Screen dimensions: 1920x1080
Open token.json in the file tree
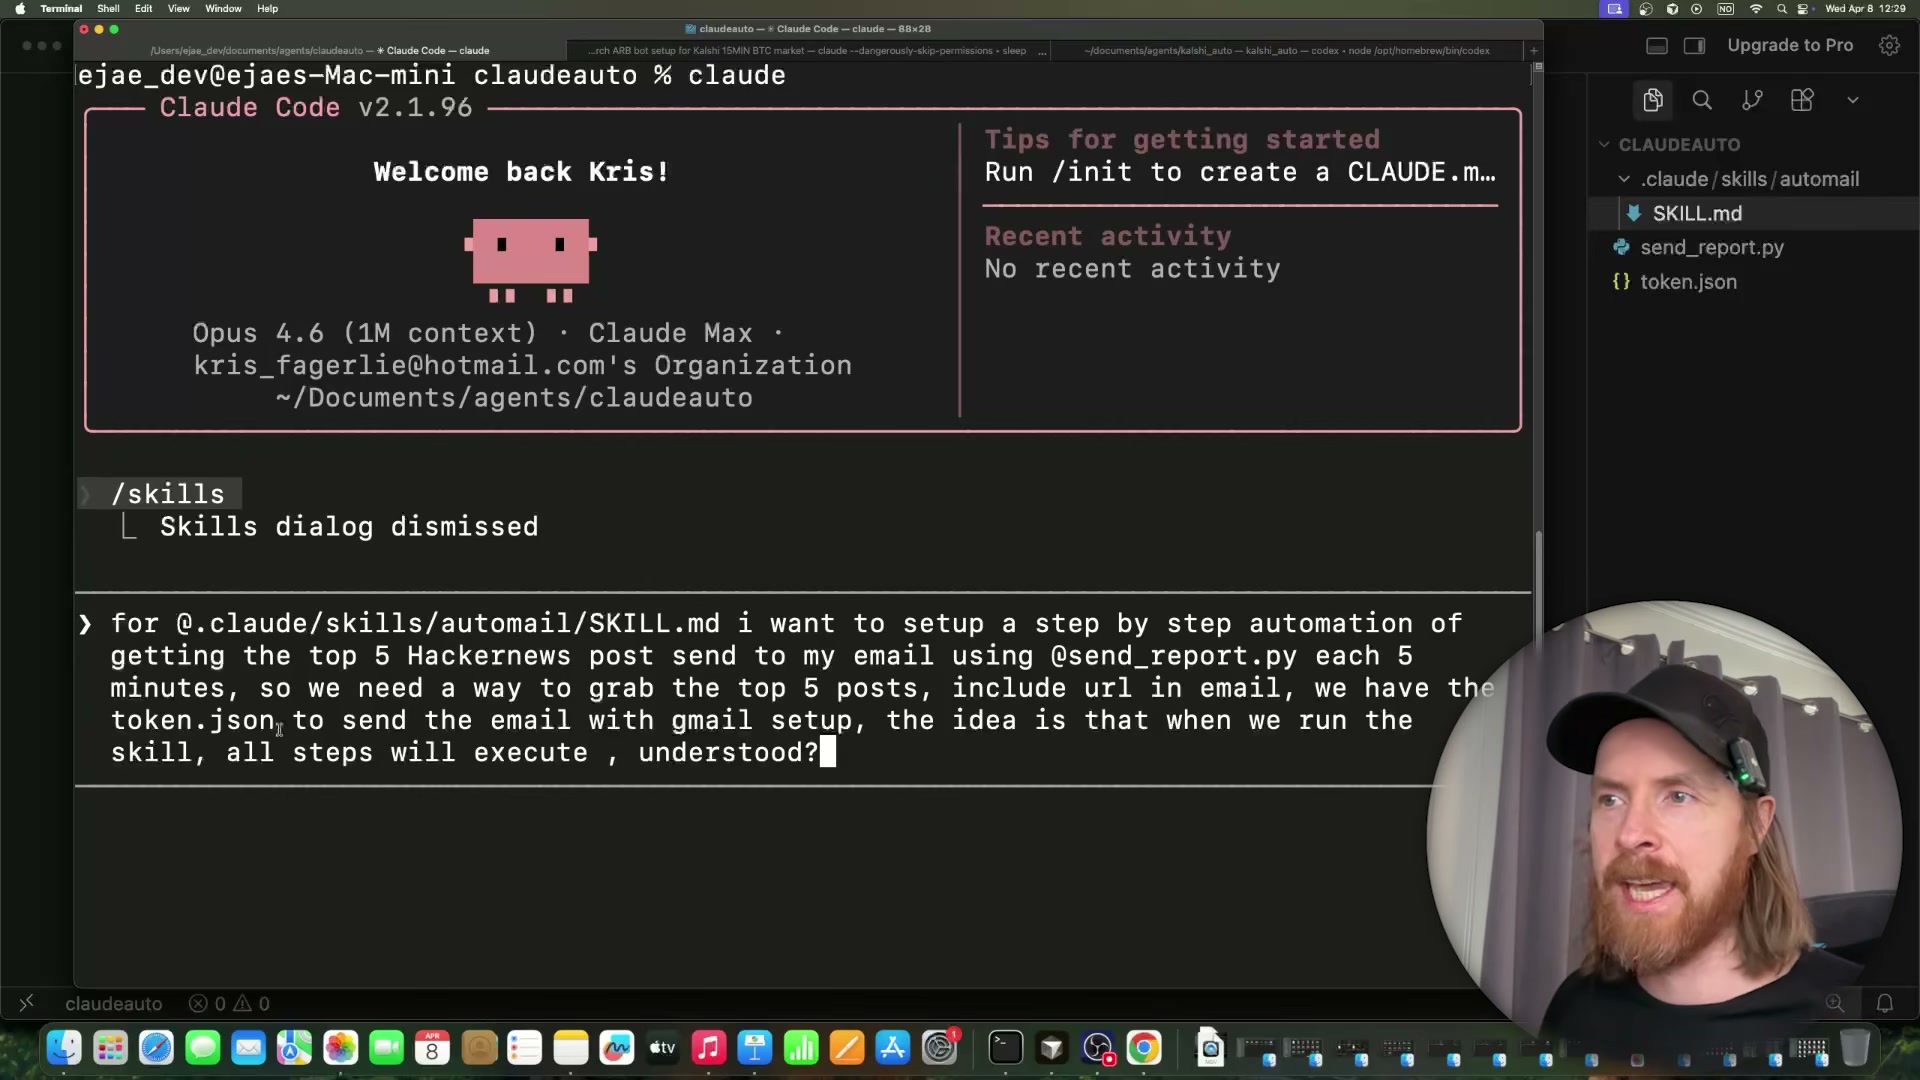click(x=1688, y=281)
